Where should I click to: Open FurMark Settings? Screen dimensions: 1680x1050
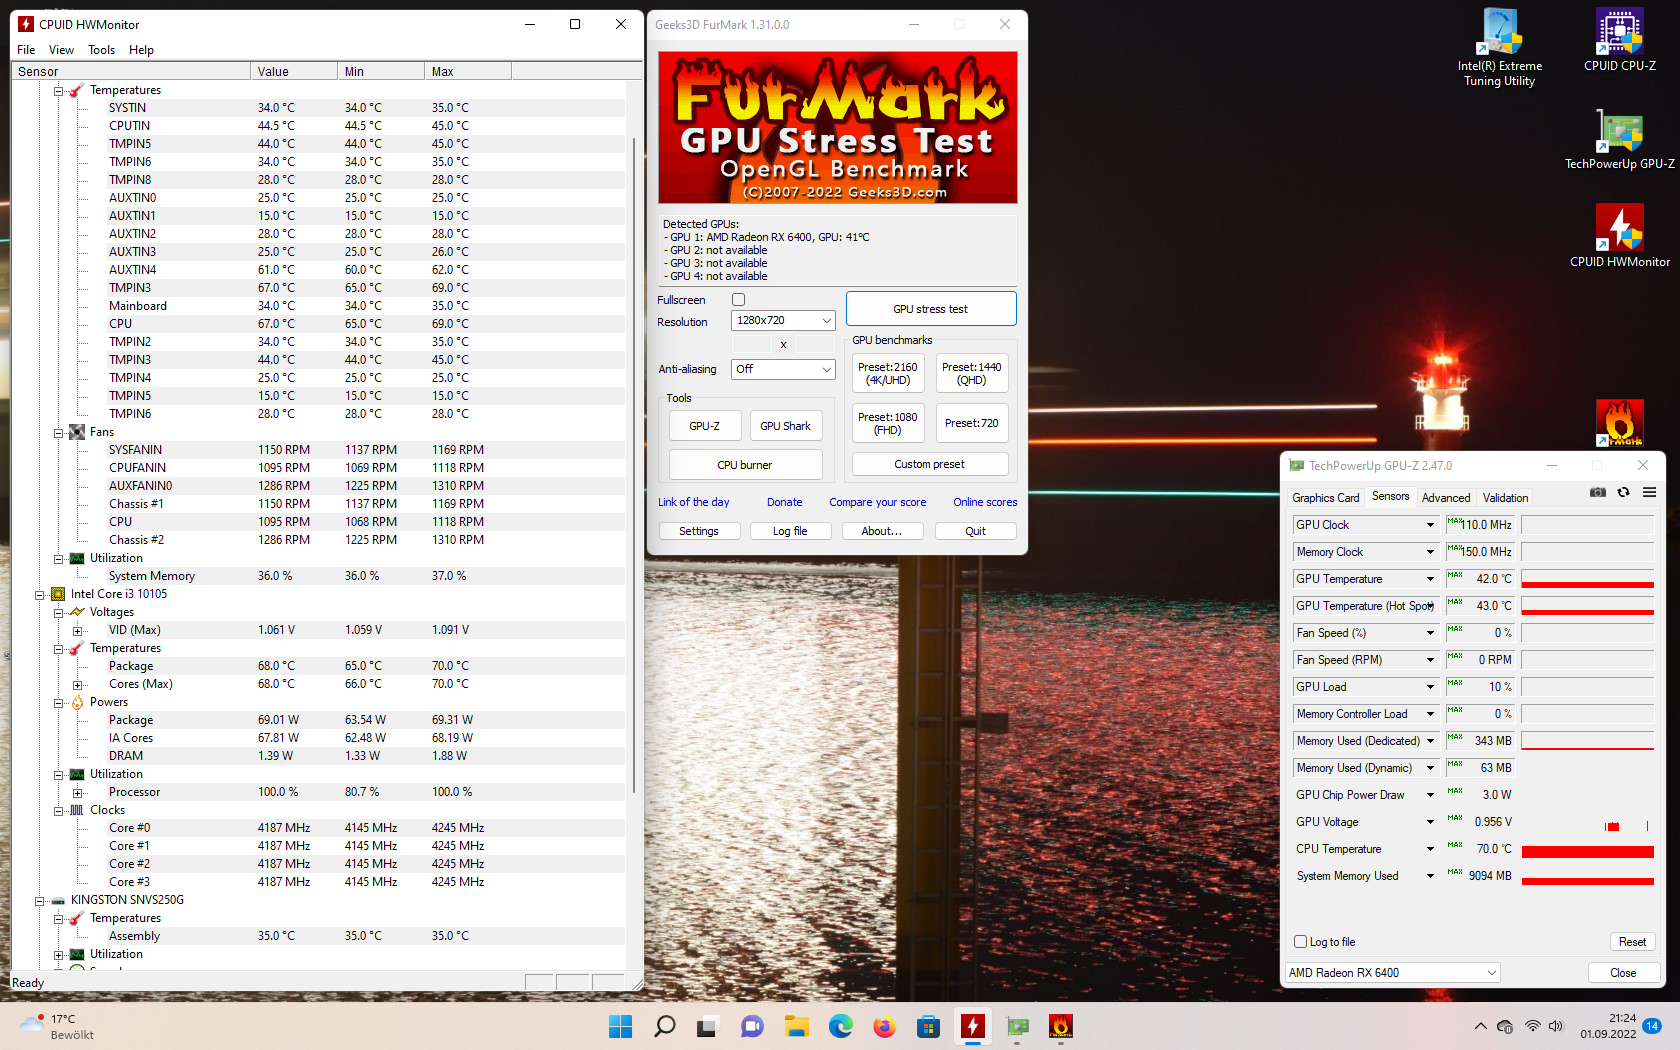coord(699,531)
